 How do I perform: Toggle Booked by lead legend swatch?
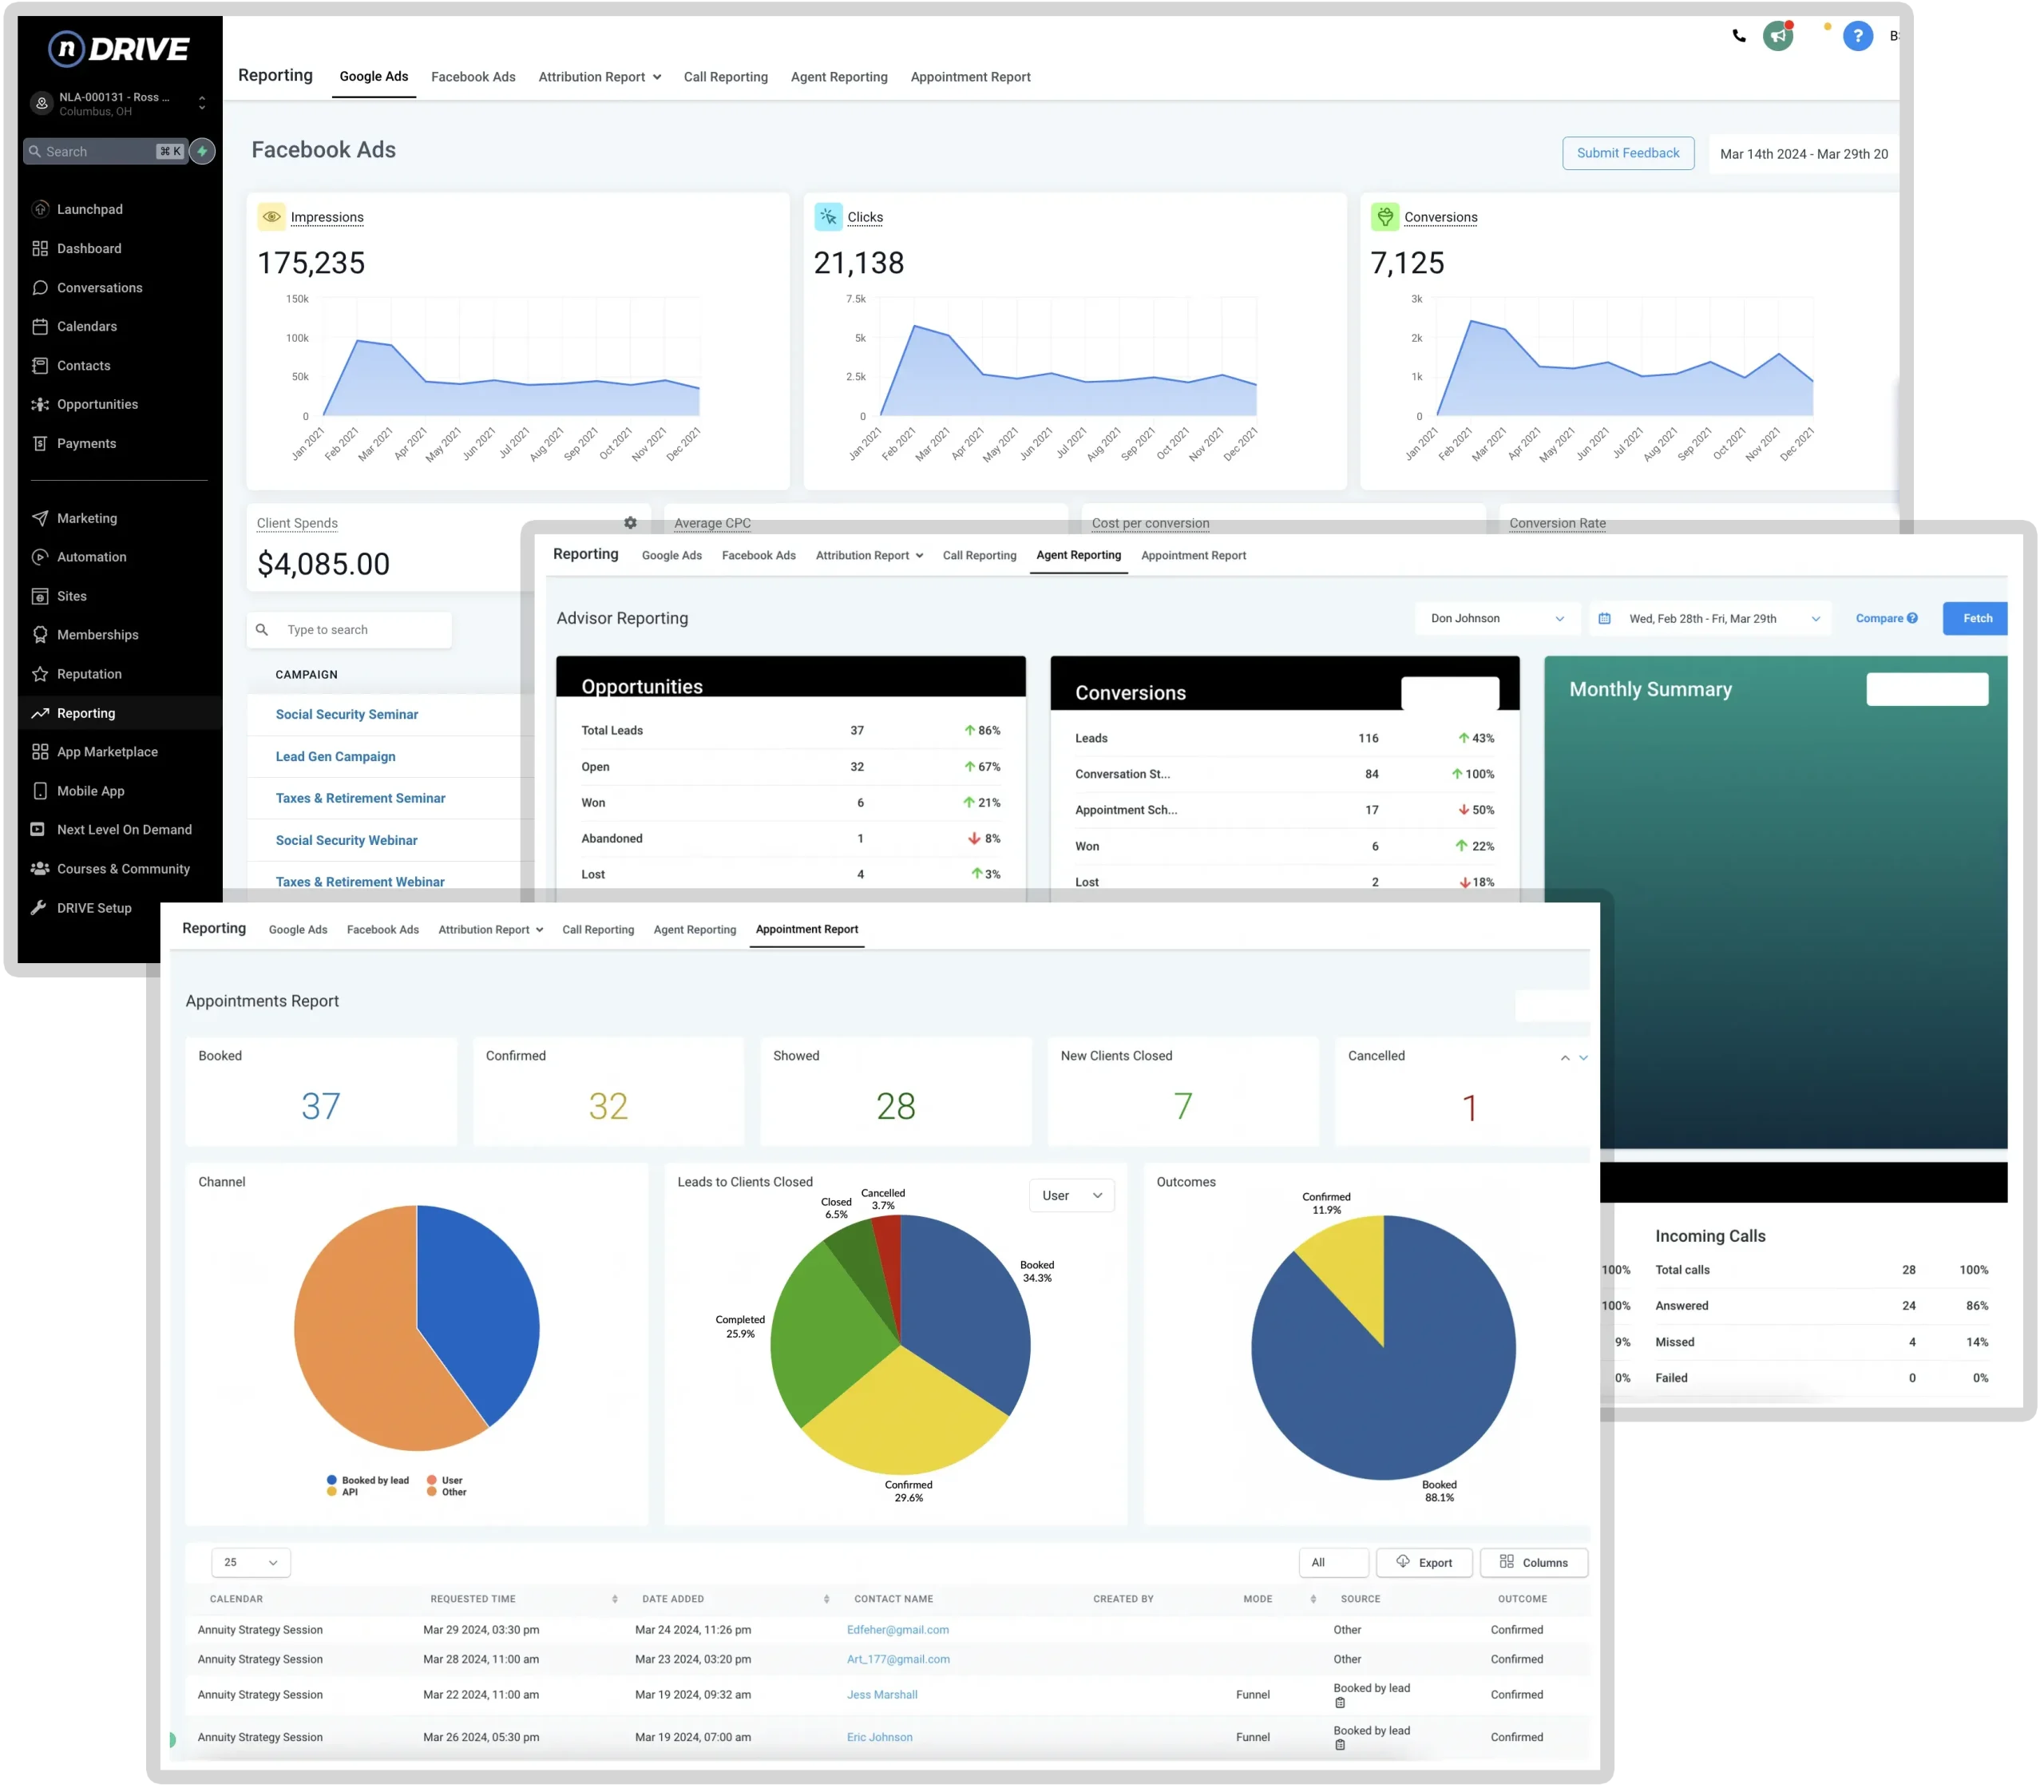coord(331,1480)
